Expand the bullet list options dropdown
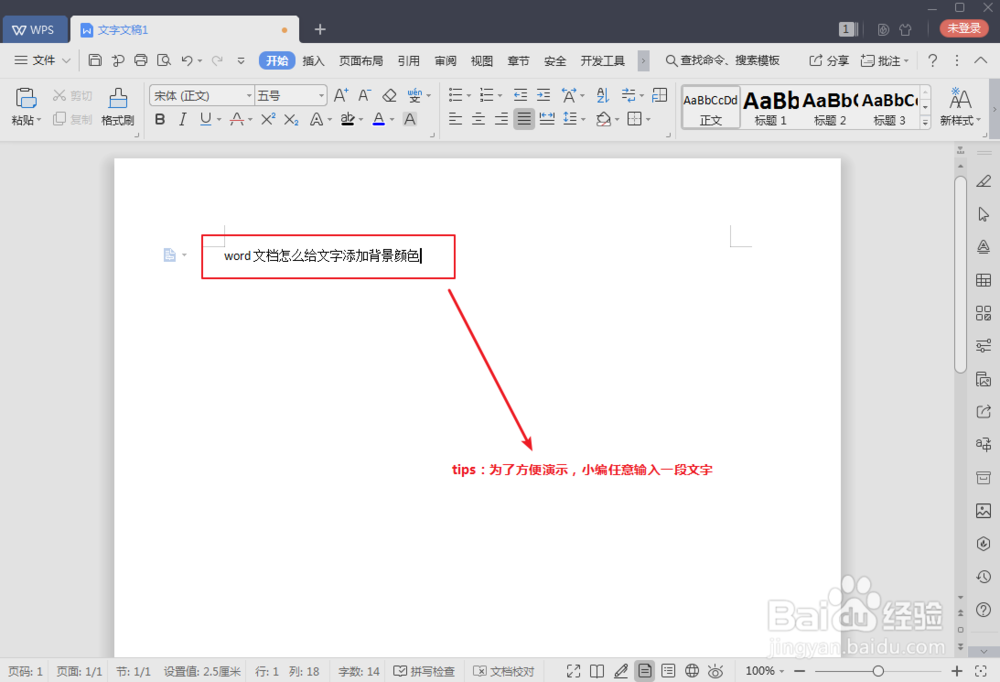 [469, 94]
